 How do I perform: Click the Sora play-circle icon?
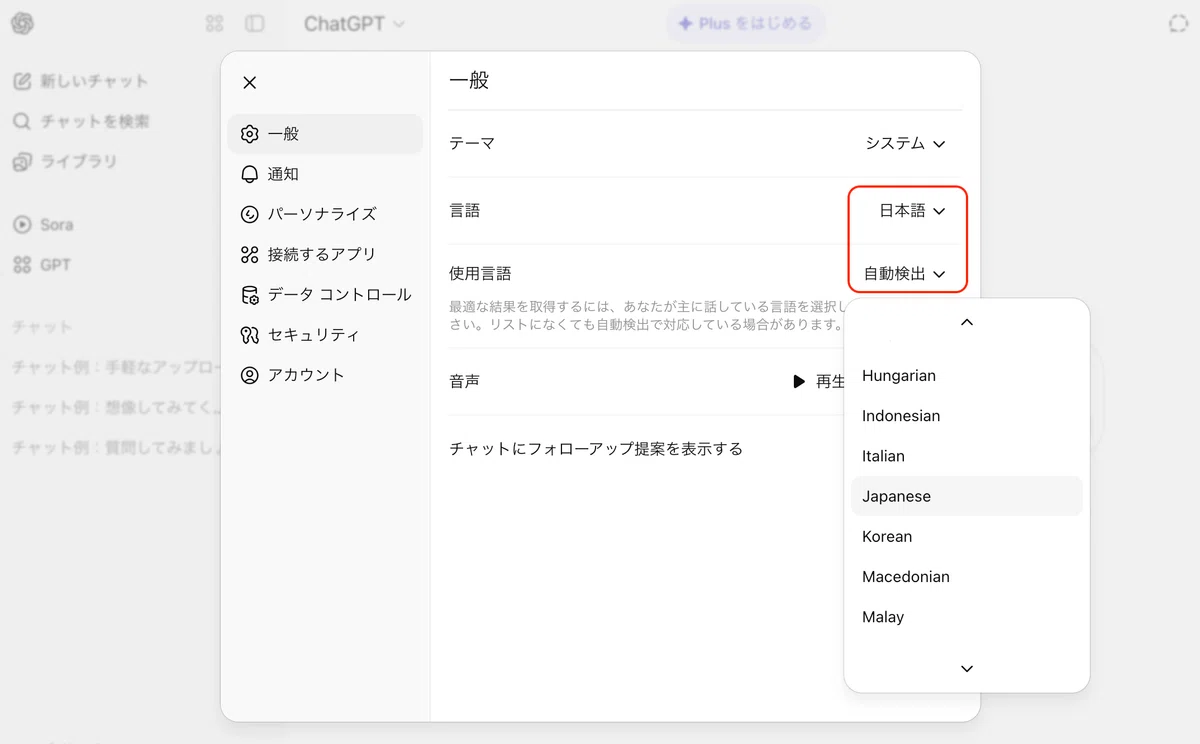22,225
